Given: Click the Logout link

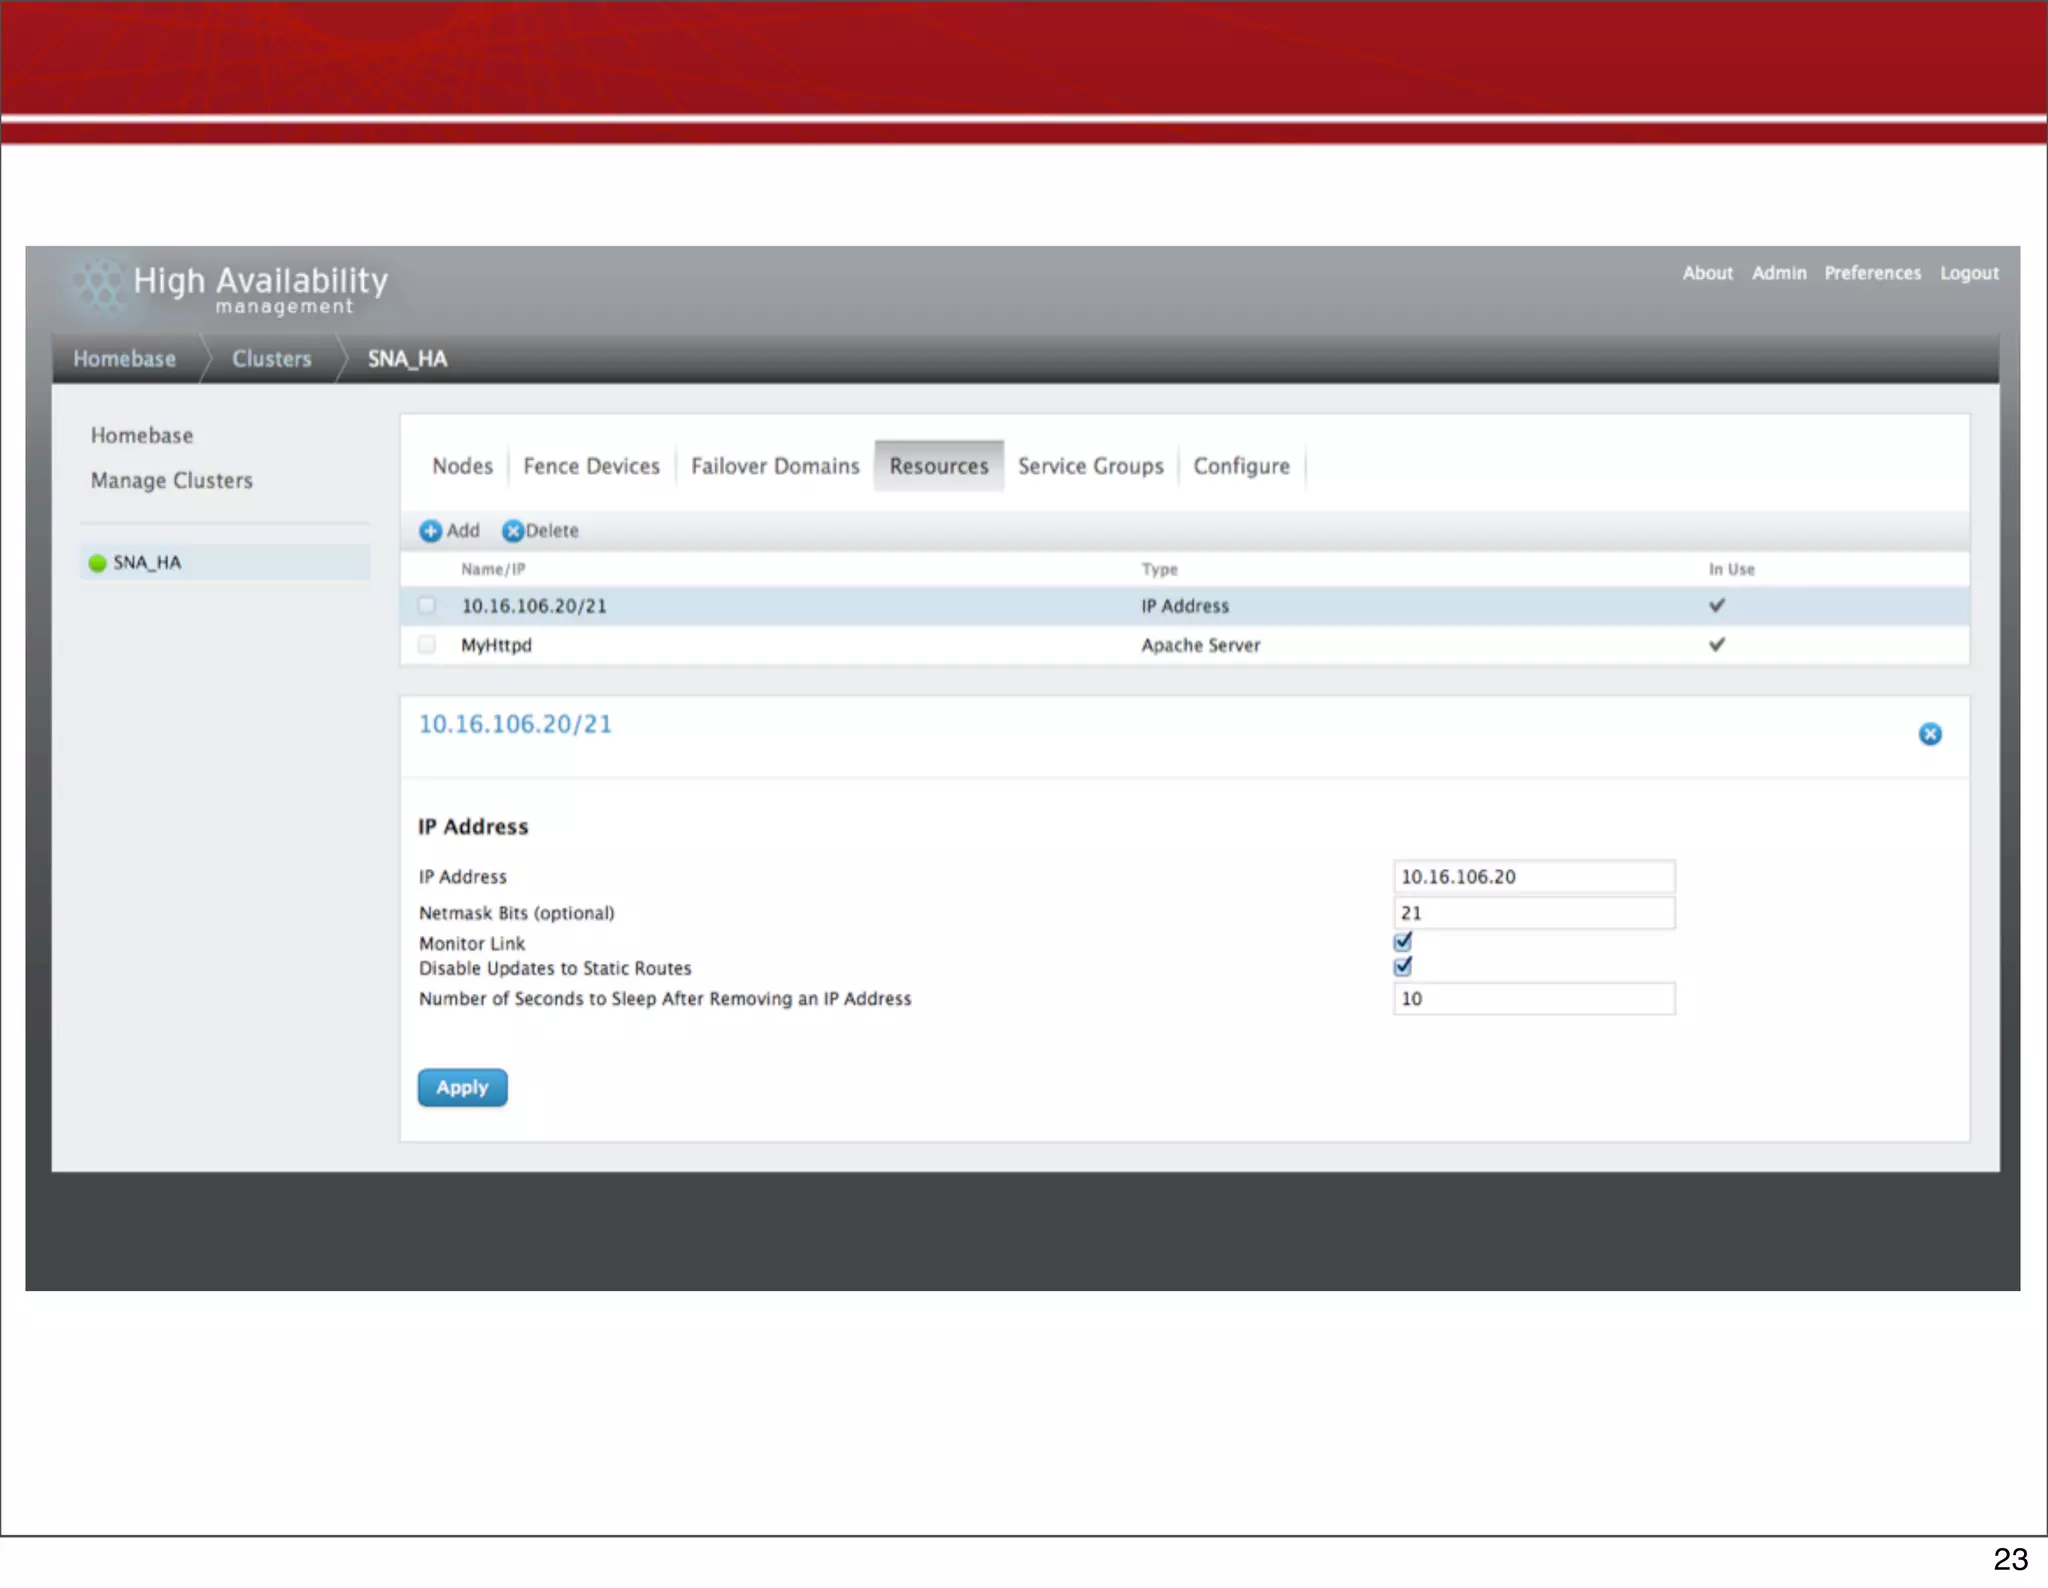Looking at the screenshot, I should pos(1969,273).
